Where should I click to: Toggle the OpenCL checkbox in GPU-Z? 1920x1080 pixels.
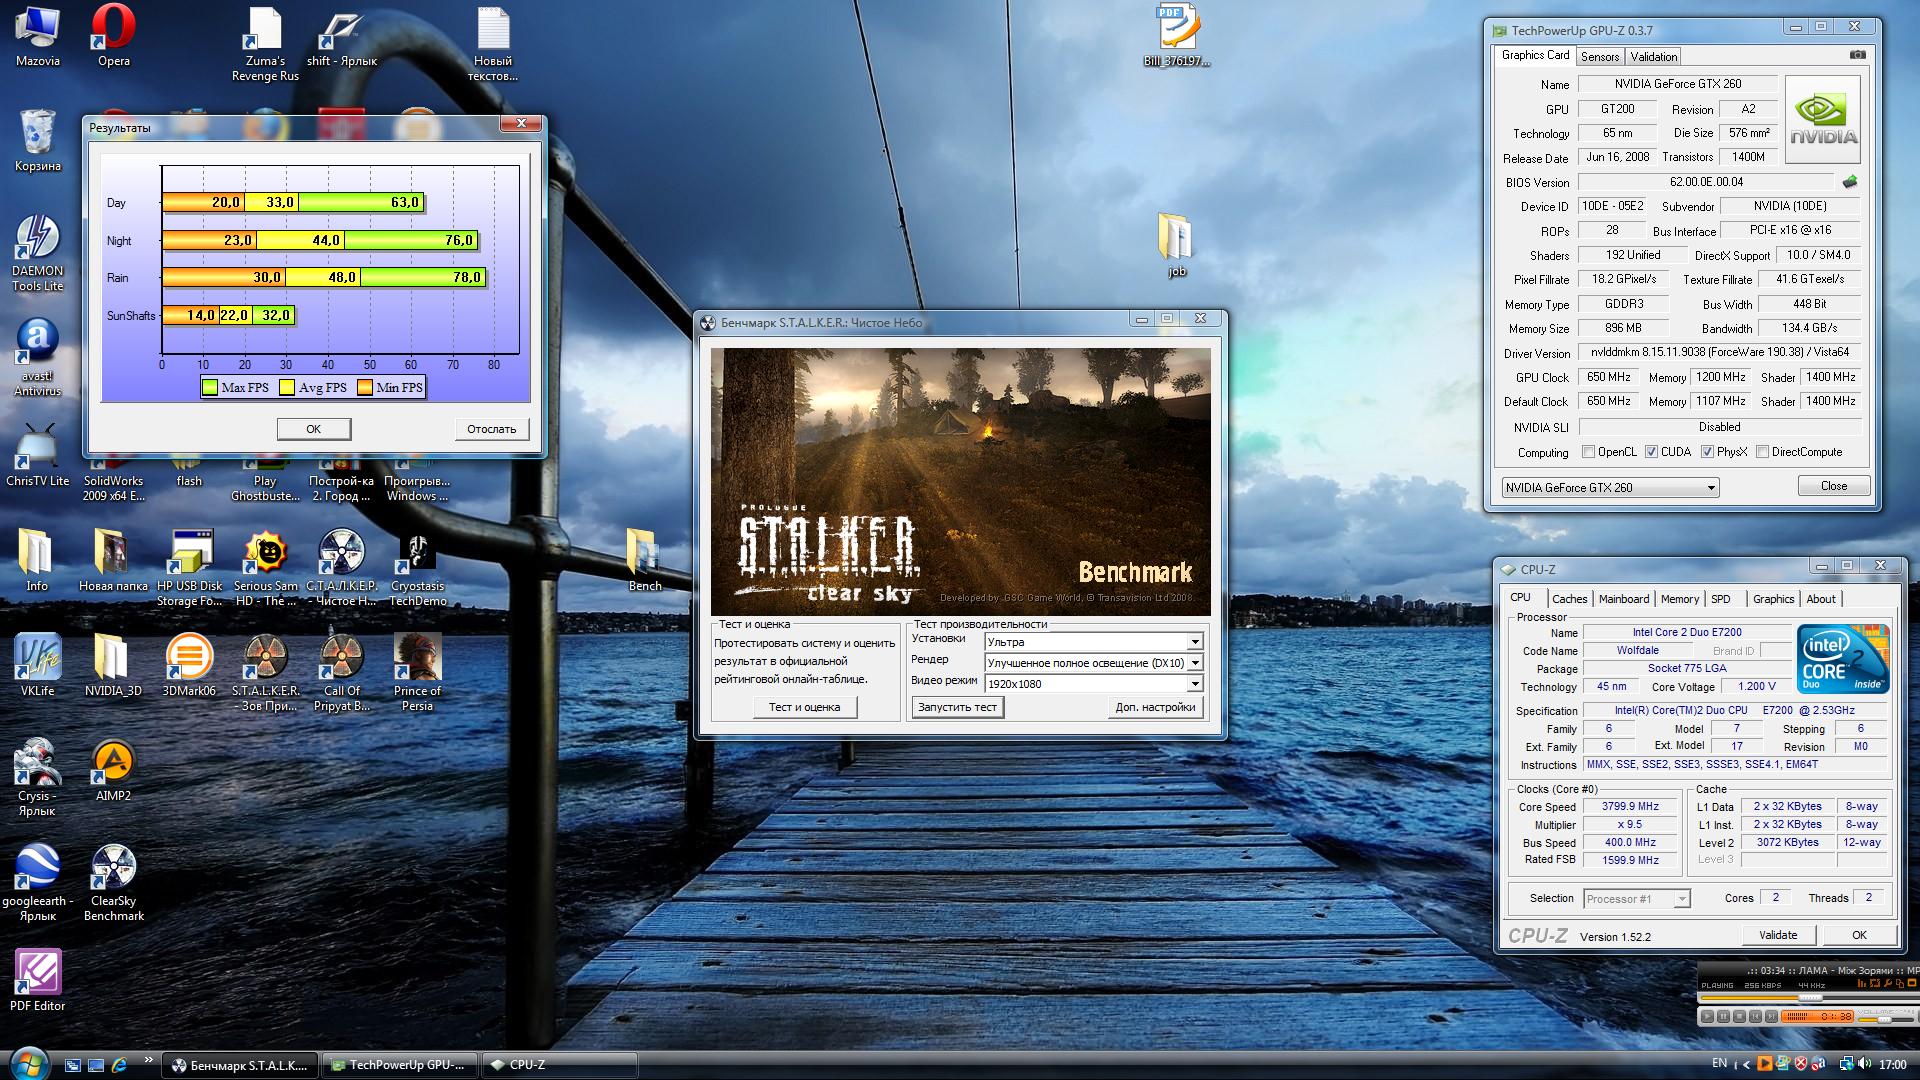pyautogui.click(x=1588, y=452)
